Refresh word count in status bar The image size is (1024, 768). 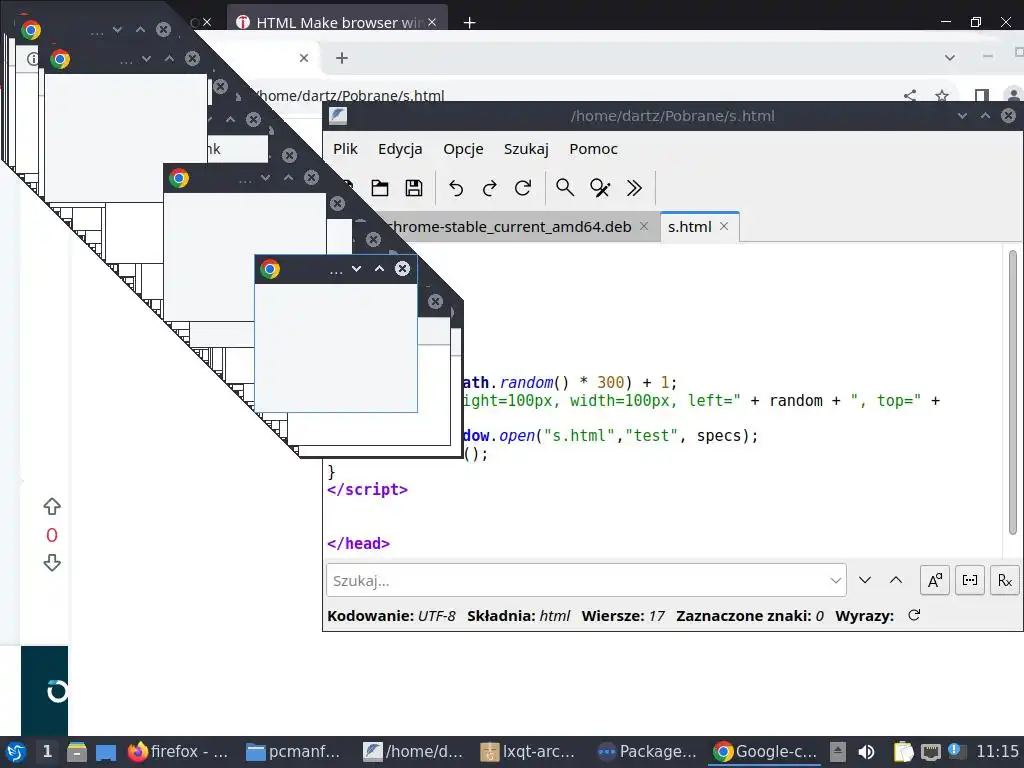[x=914, y=615]
